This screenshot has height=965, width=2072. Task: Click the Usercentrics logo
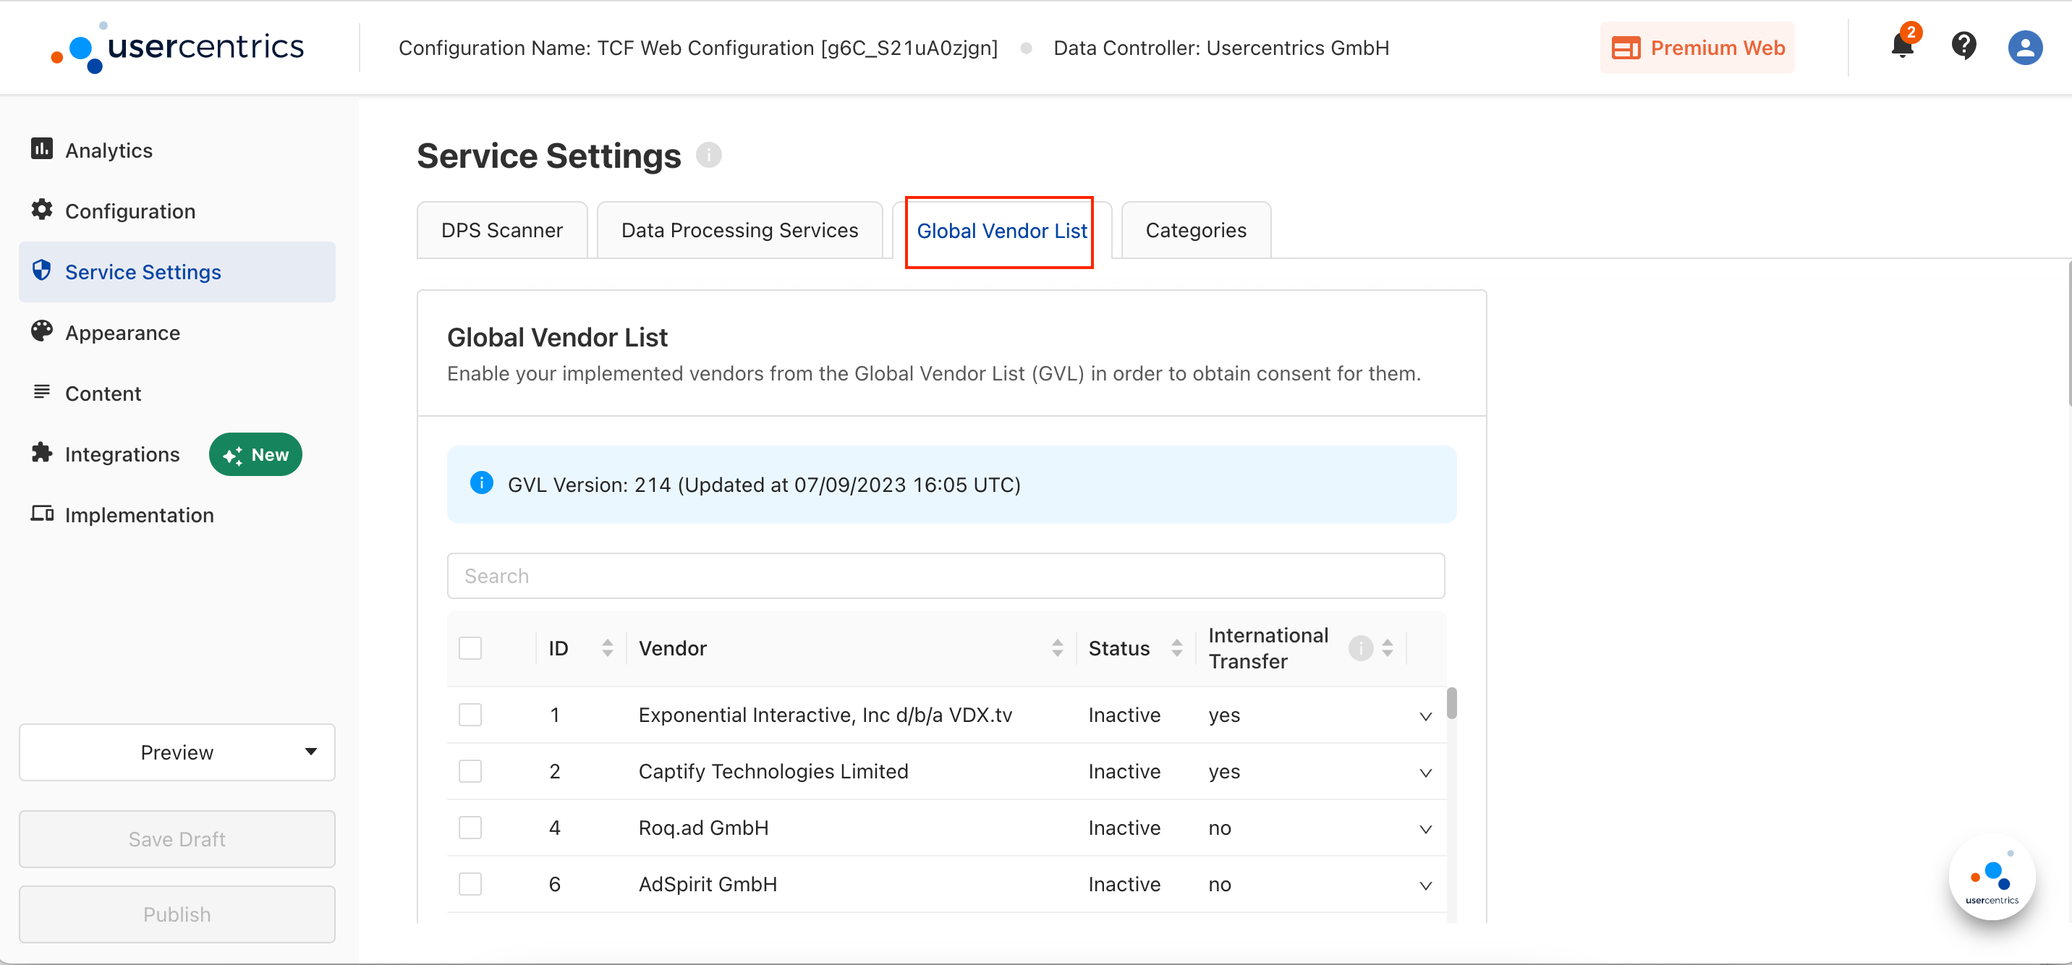[177, 47]
